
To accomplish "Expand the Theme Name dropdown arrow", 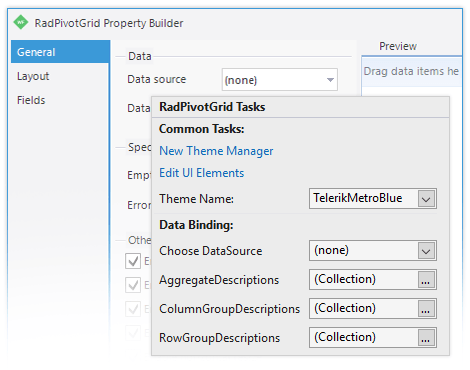I will tap(426, 199).
